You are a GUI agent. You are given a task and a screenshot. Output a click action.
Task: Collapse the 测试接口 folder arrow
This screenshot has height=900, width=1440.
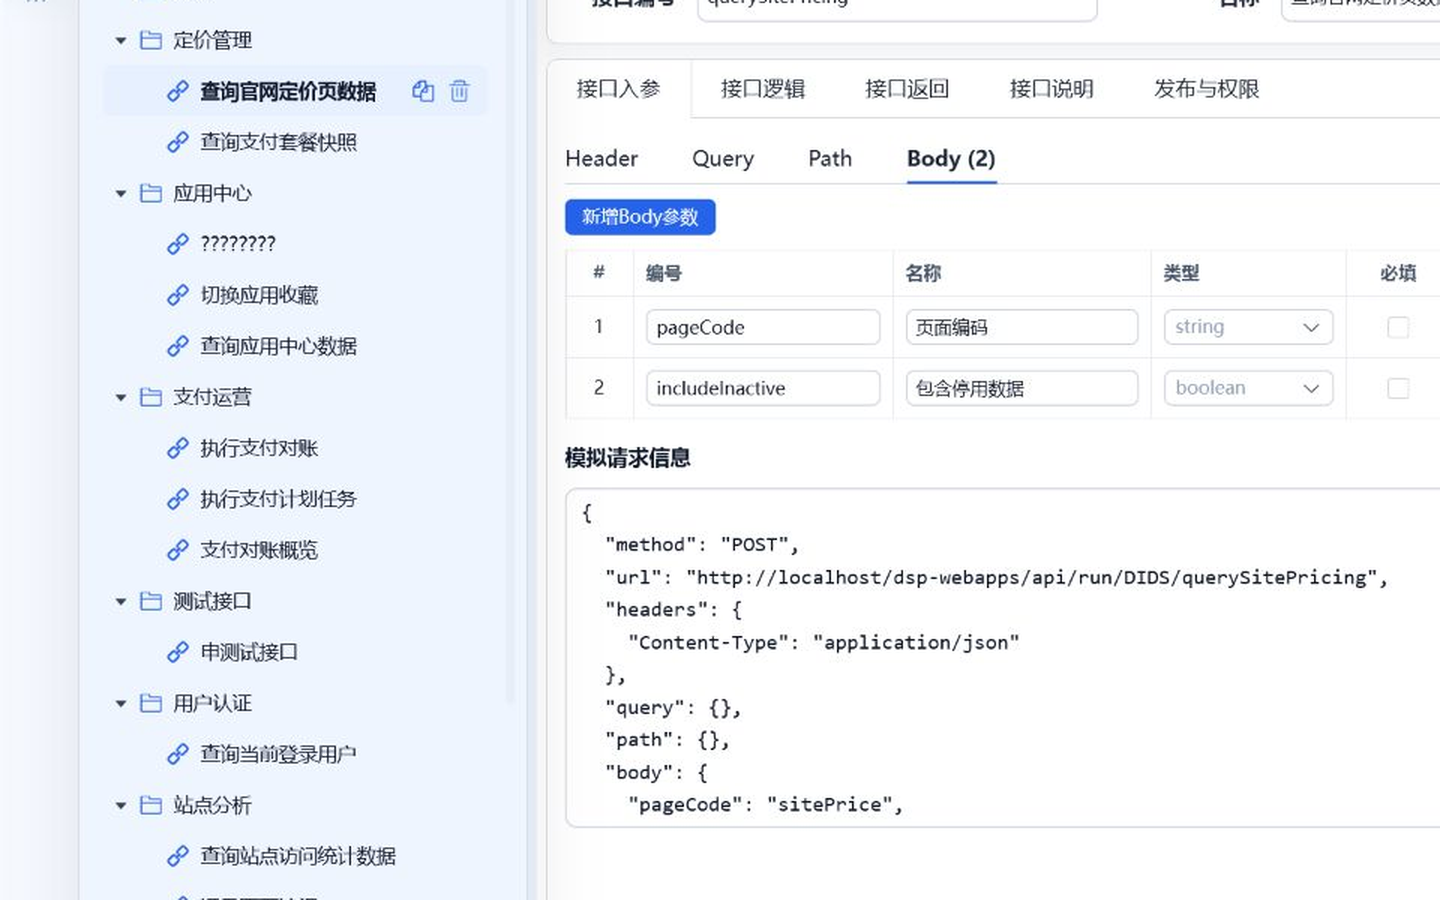tap(121, 602)
